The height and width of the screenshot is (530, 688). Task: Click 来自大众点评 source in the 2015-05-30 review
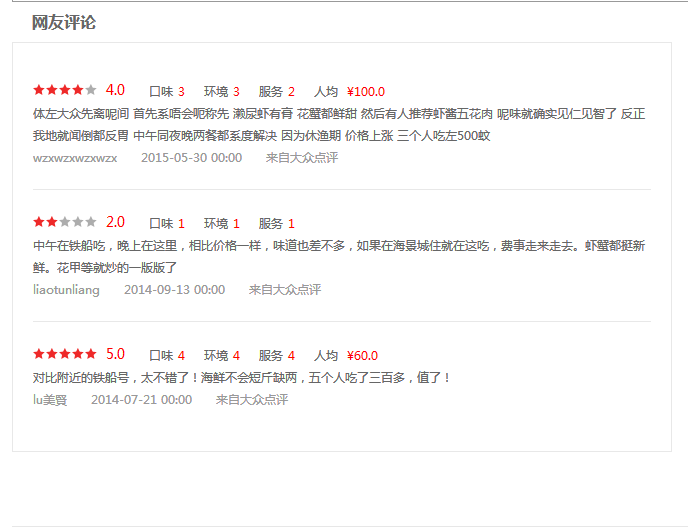pos(301,158)
